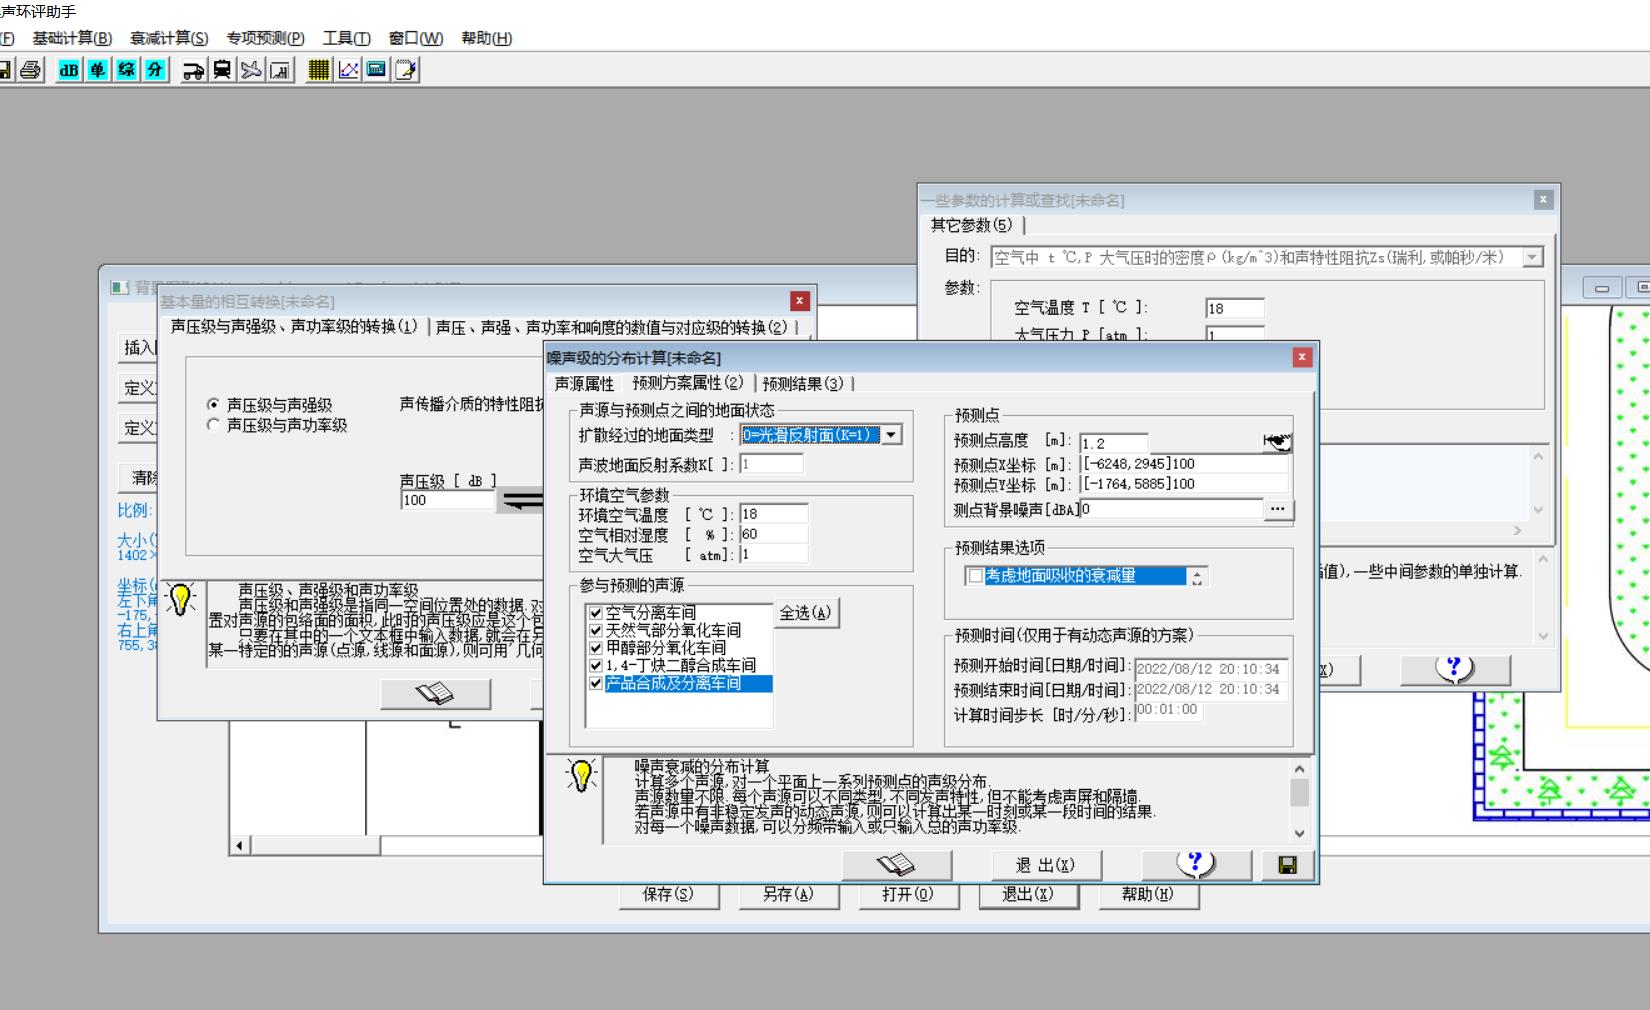Click the question mark help button in noise distribution dialog
Image resolution: width=1650 pixels, height=1010 pixels.
(x=1196, y=864)
